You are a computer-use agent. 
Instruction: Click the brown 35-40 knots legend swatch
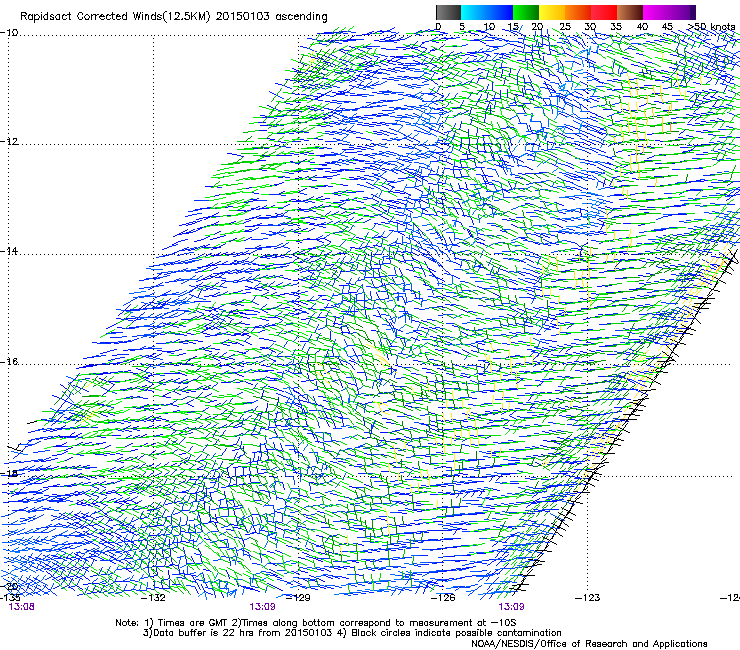[x=630, y=12]
